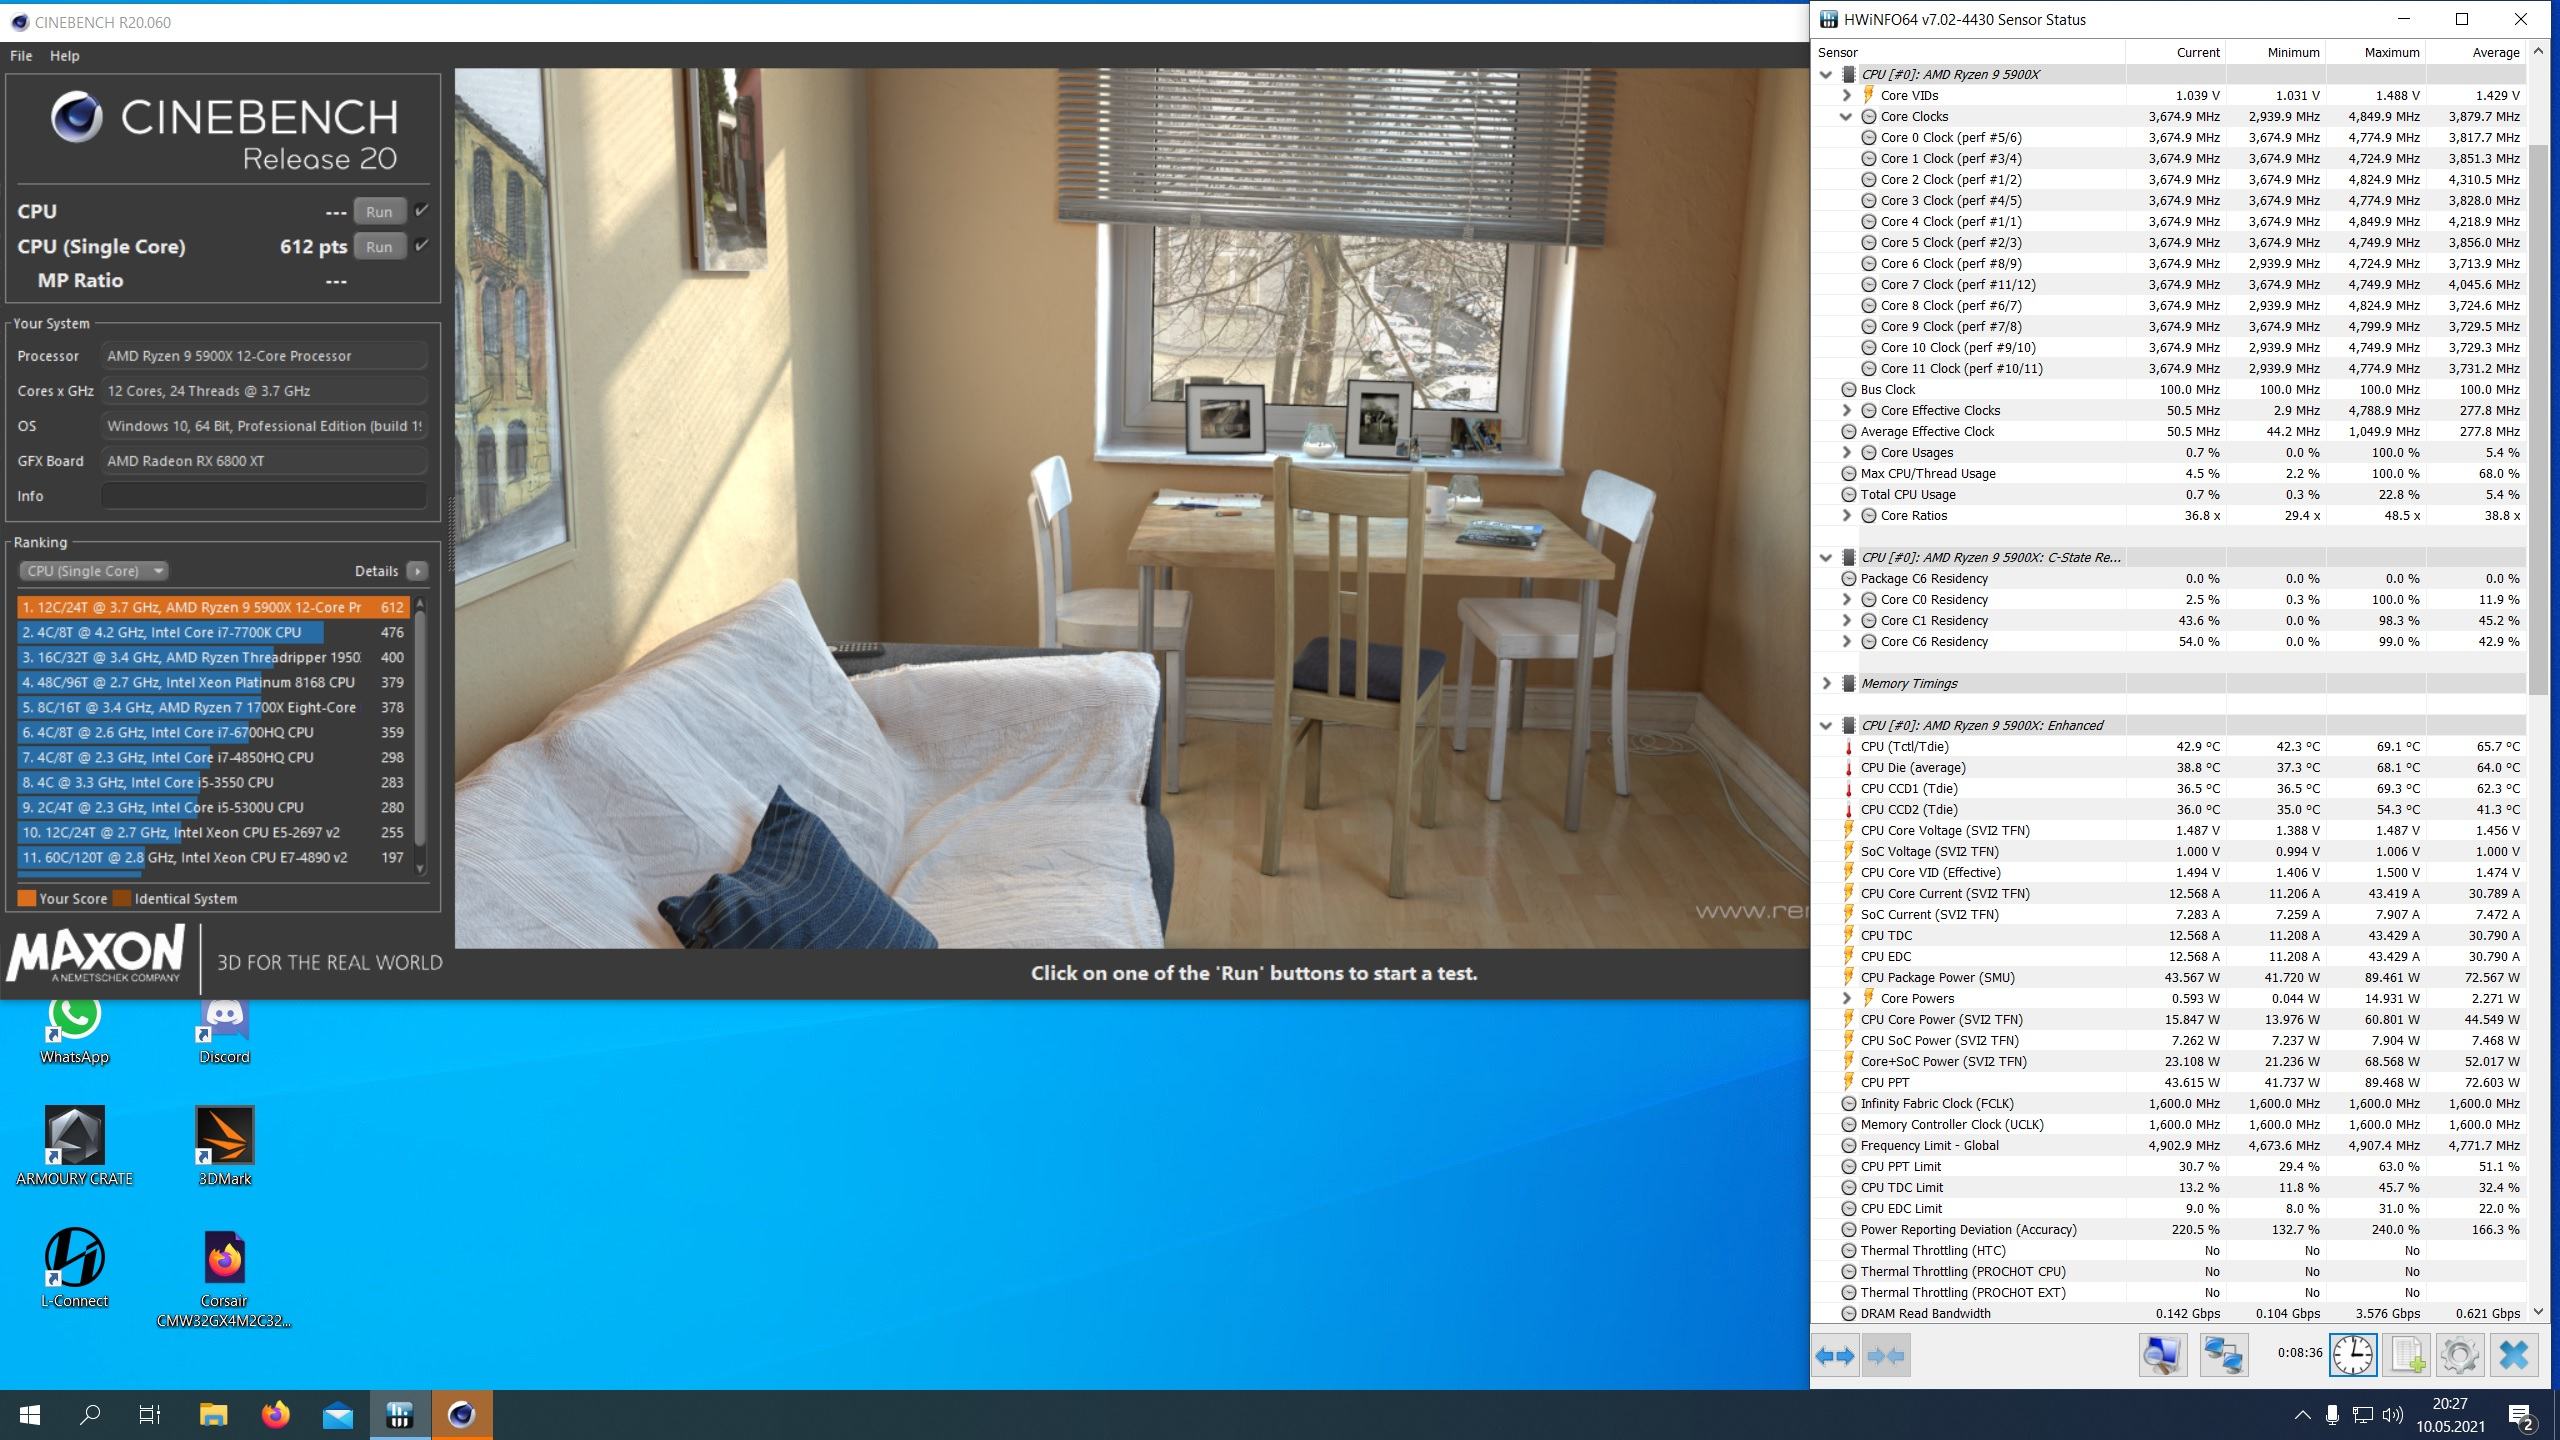
Task: Select ranking row AMD Ryzen 9 5900X
Action: (x=213, y=607)
